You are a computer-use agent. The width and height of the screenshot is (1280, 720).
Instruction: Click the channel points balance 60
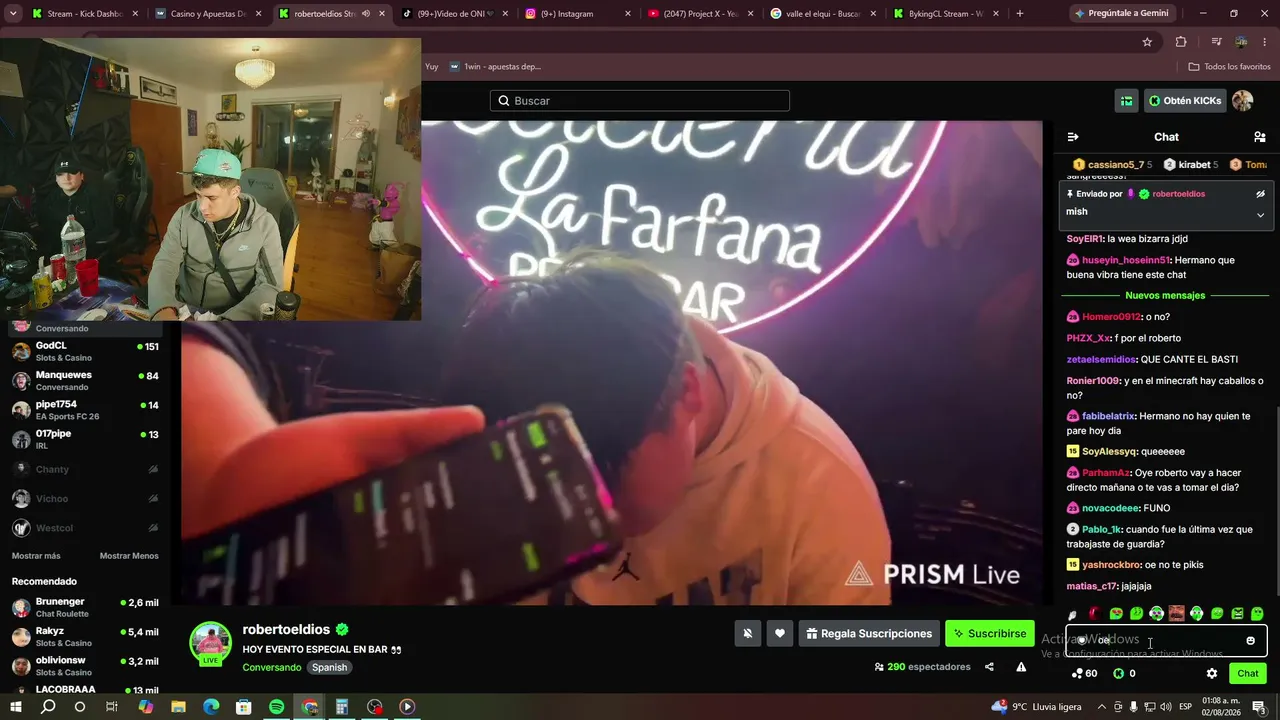(1084, 674)
